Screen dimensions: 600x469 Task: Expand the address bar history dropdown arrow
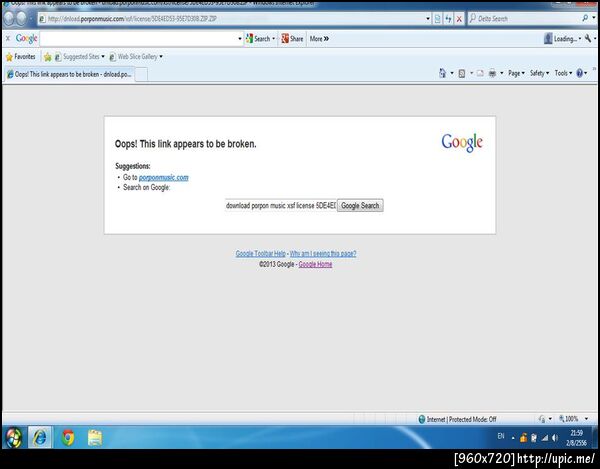[428, 18]
